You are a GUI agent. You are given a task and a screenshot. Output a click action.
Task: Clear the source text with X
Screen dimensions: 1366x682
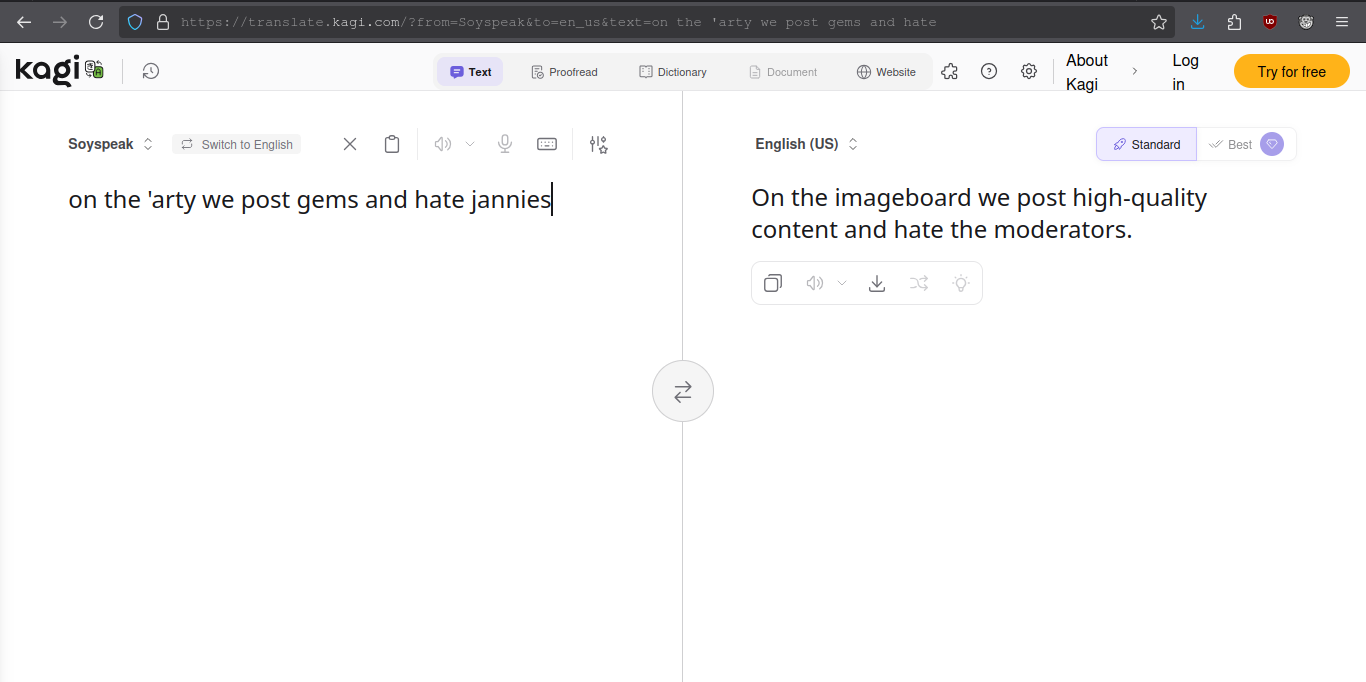[350, 144]
